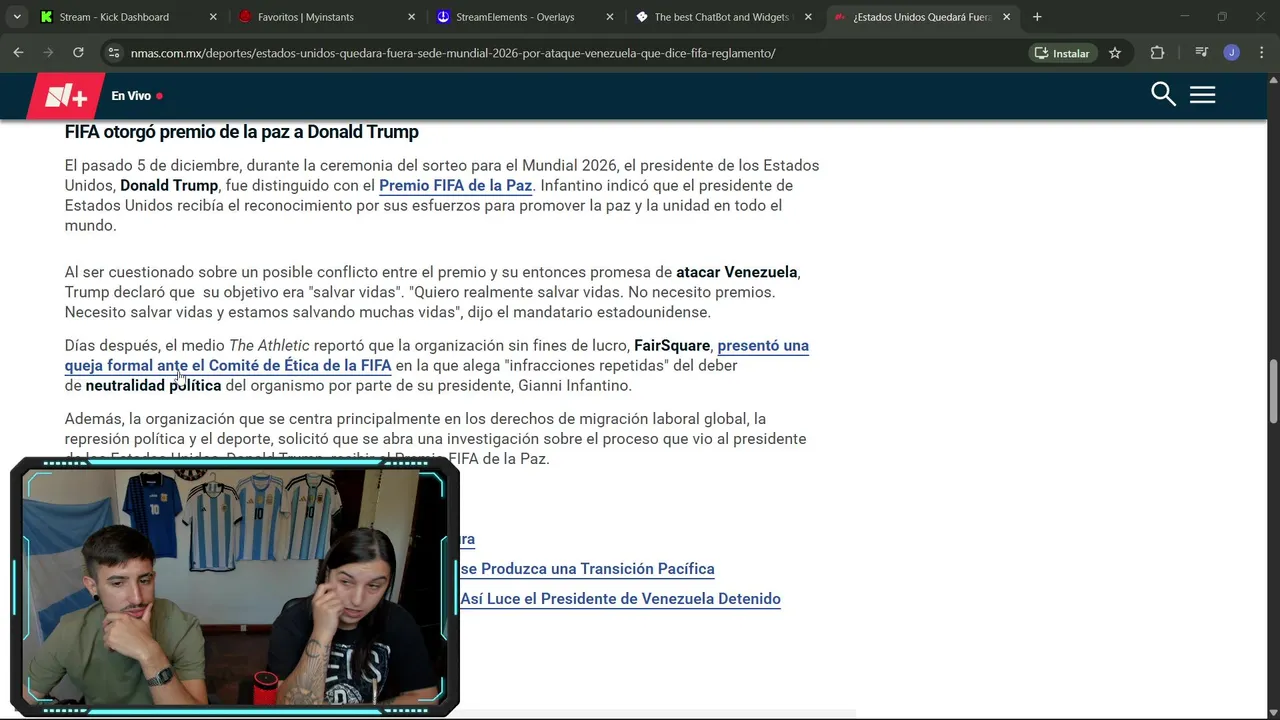Minimize the Chrome window
This screenshot has height=720, width=1280.
coord(1184,17)
